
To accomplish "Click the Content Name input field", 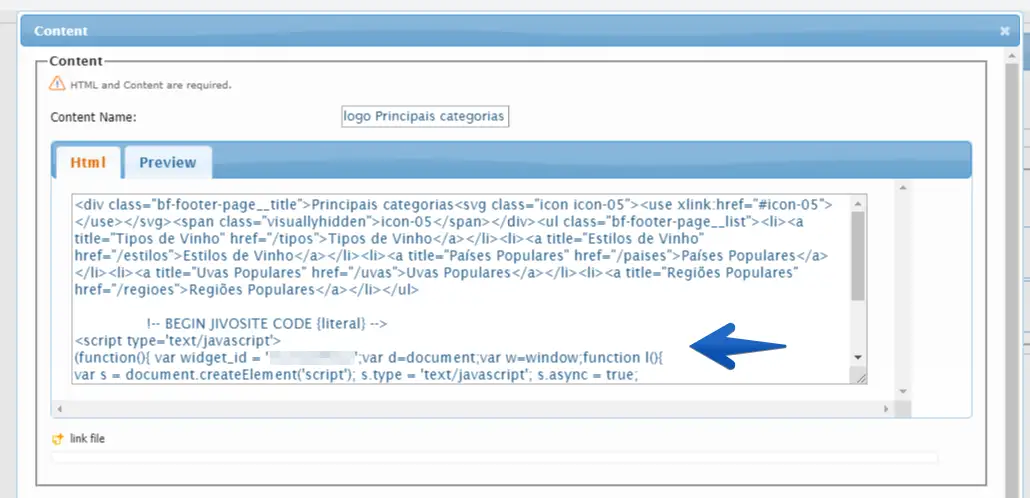I will tap(425, 116).
